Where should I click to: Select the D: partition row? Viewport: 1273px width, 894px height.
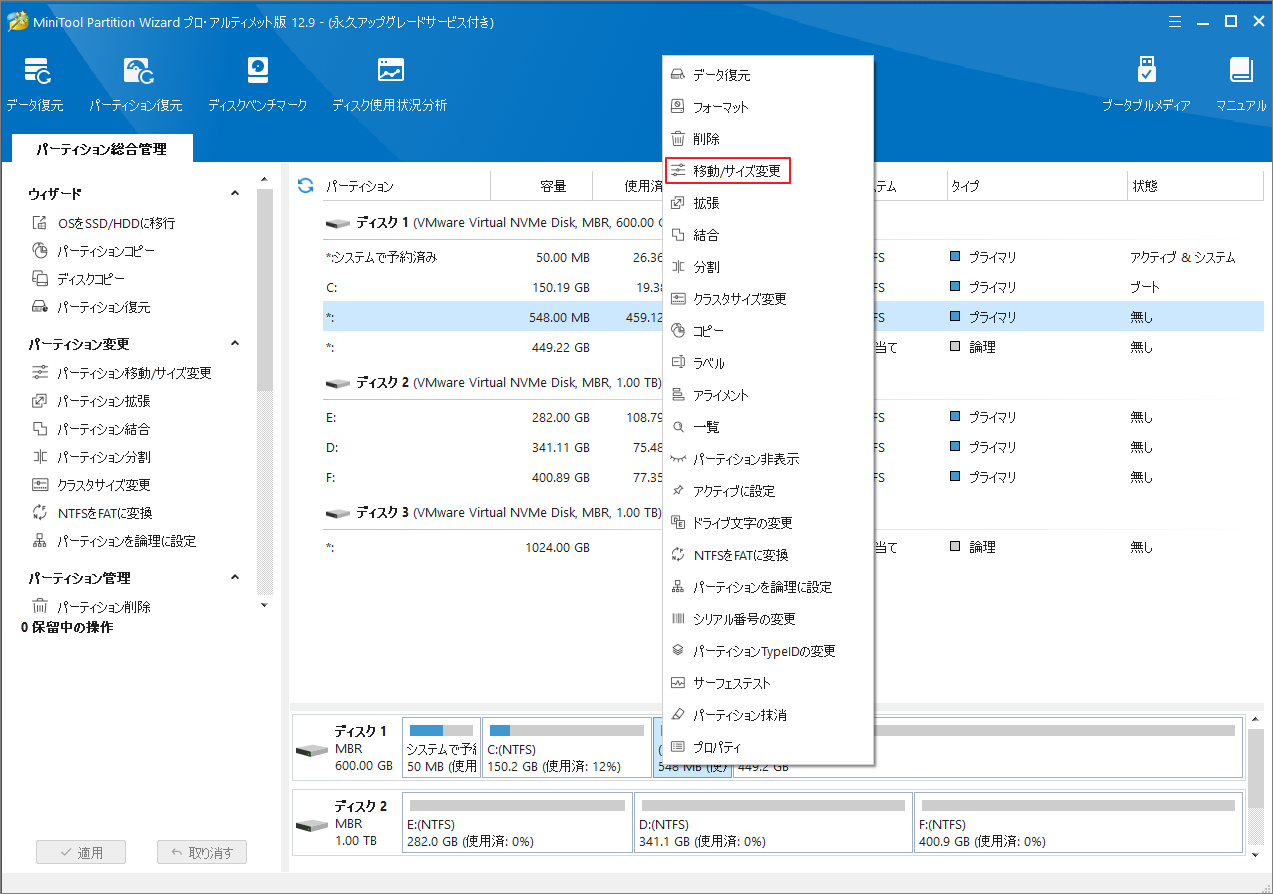point(793,447)
